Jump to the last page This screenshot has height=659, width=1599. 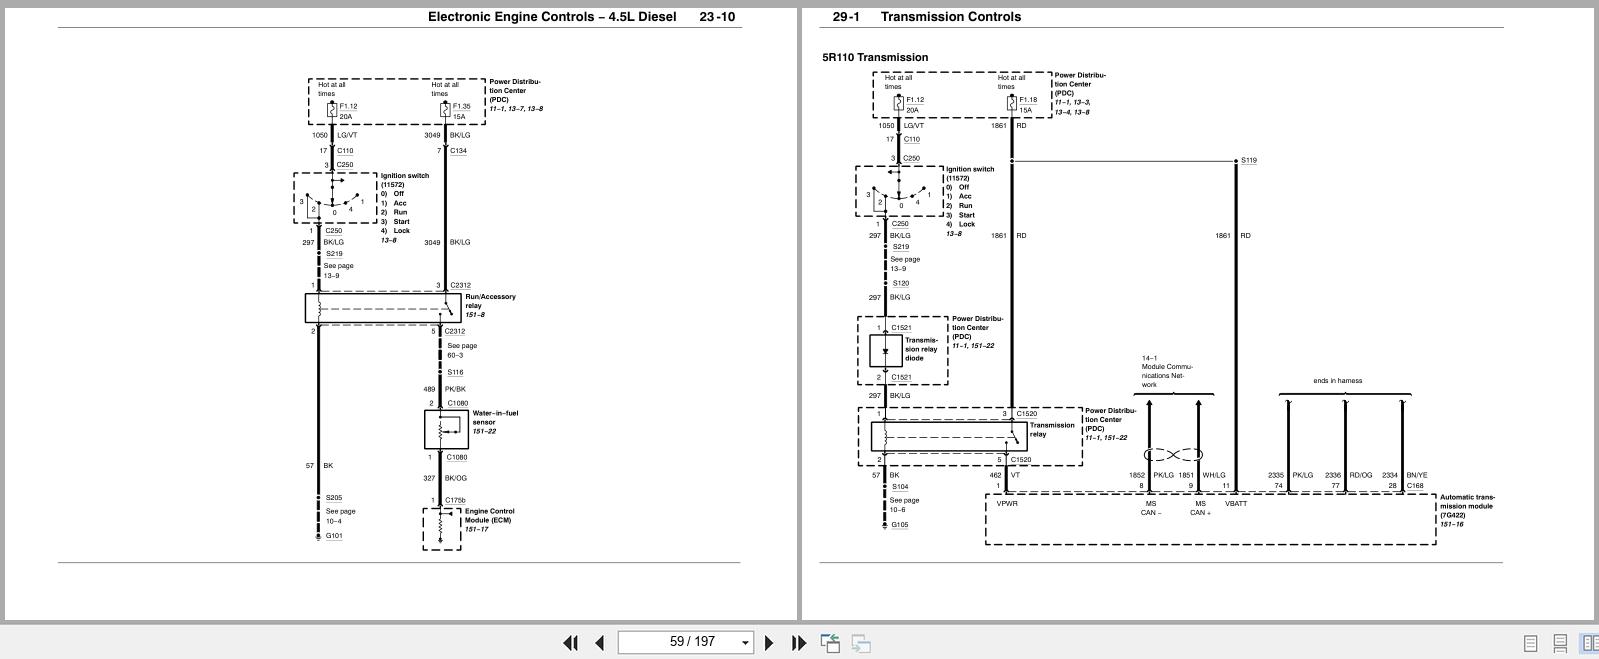click(x=798, y=643)
